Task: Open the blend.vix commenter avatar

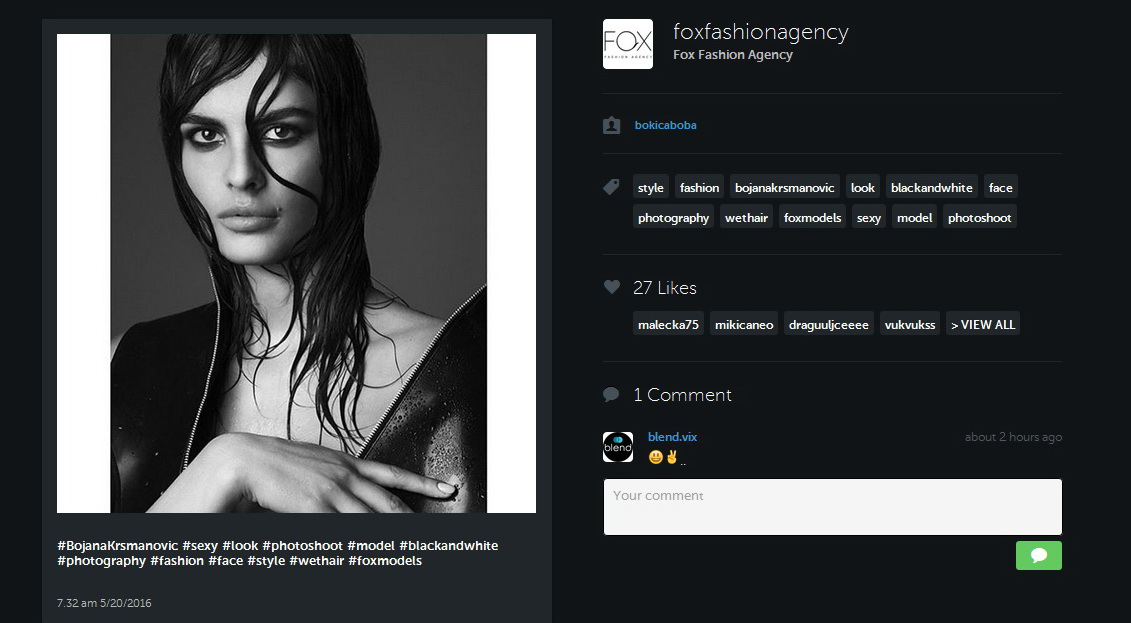Action: point(618,447)
